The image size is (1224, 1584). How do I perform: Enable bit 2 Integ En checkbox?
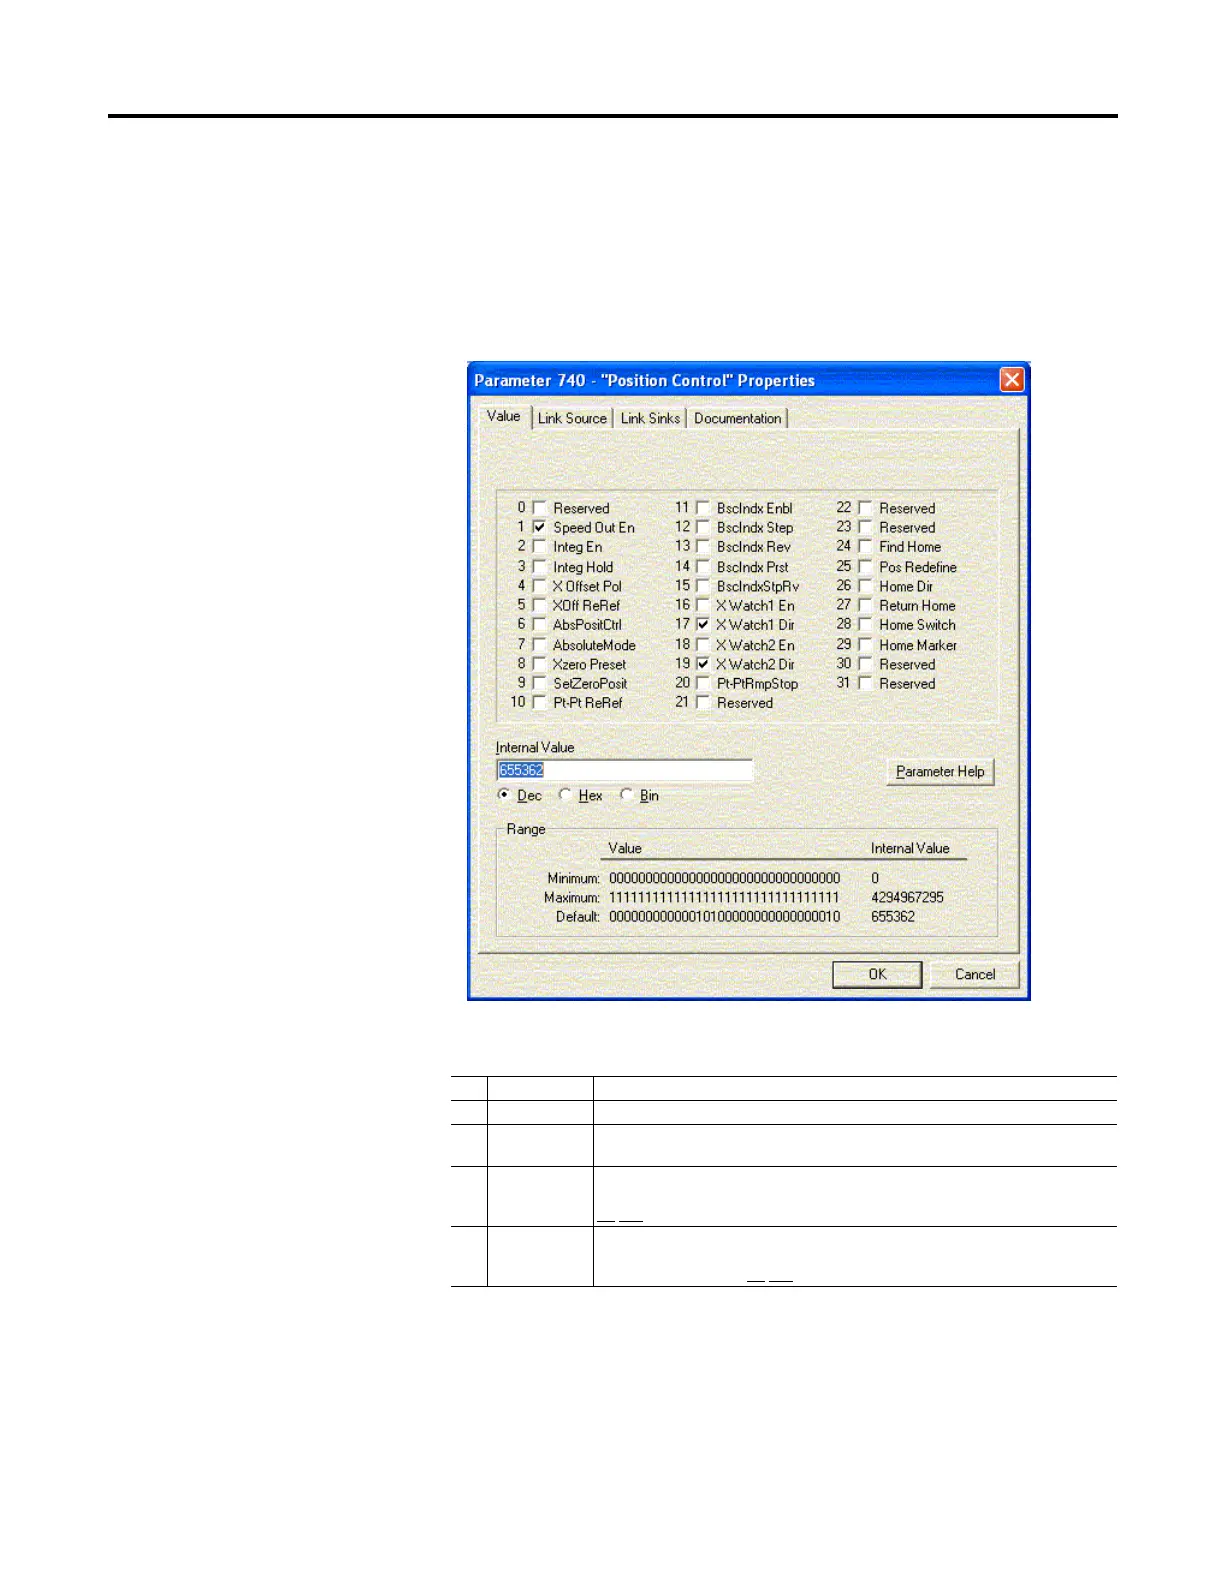pyautogui.click(x=539, y=546)
